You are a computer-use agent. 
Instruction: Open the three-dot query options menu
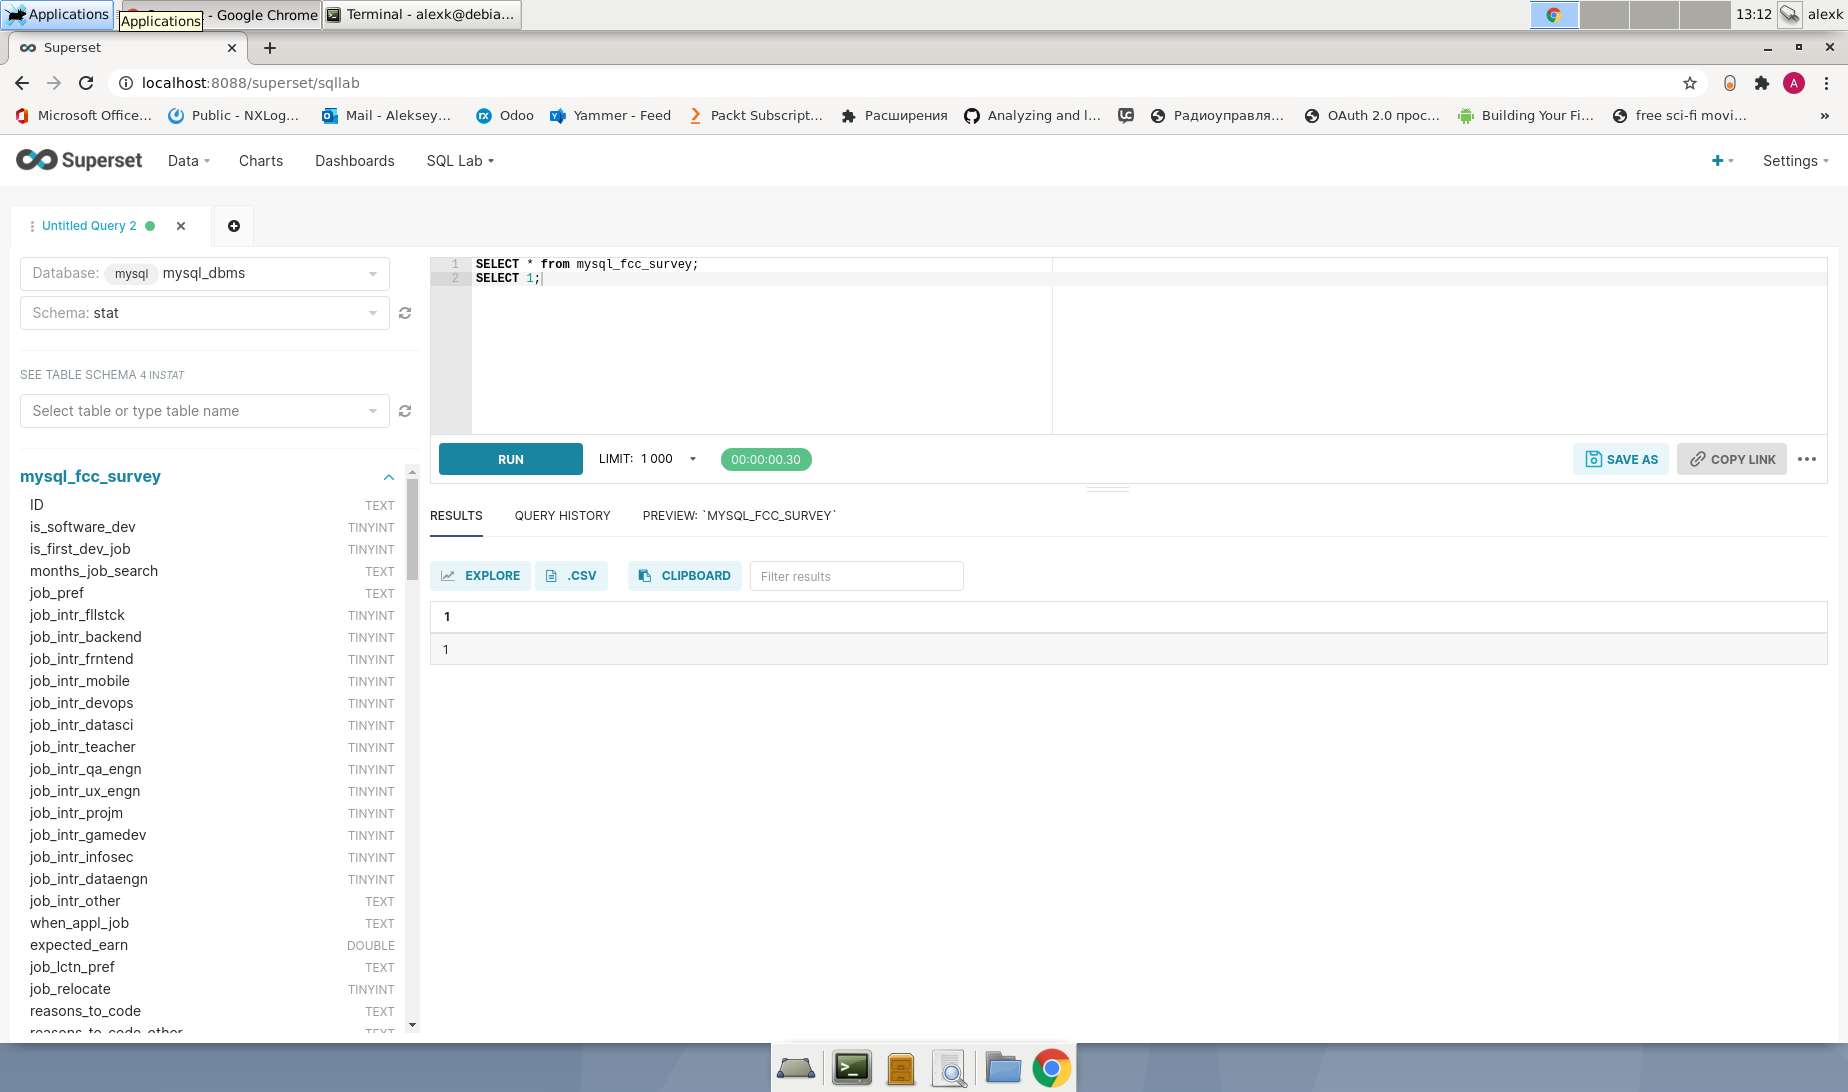point(1807,459)
